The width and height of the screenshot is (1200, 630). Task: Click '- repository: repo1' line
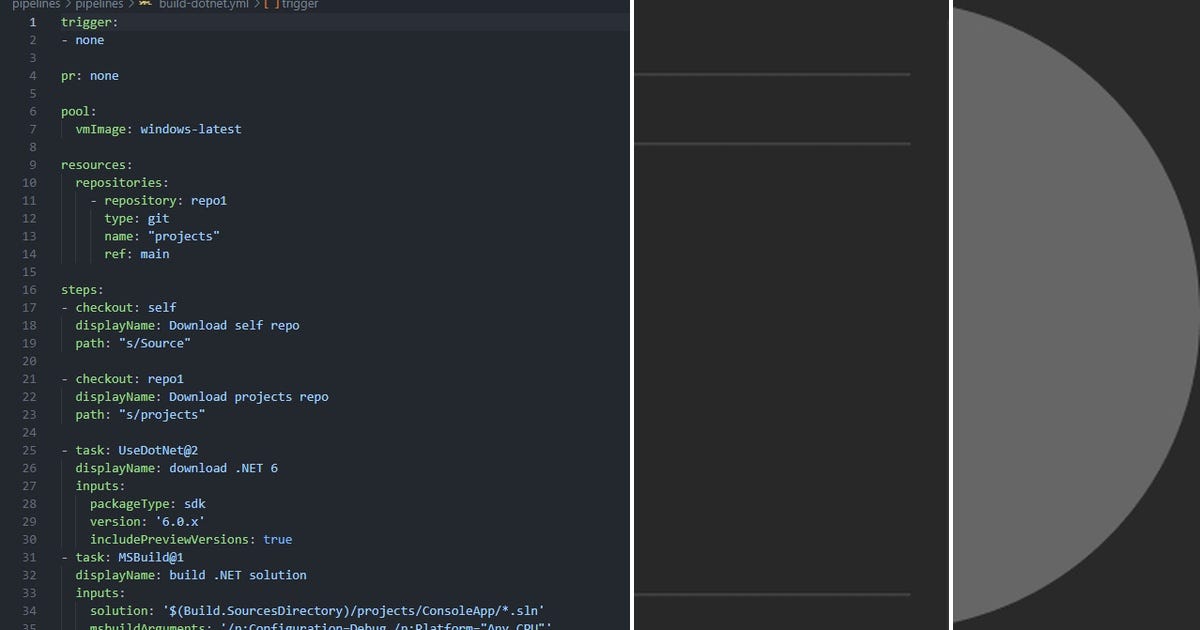(x=158, y=201)
